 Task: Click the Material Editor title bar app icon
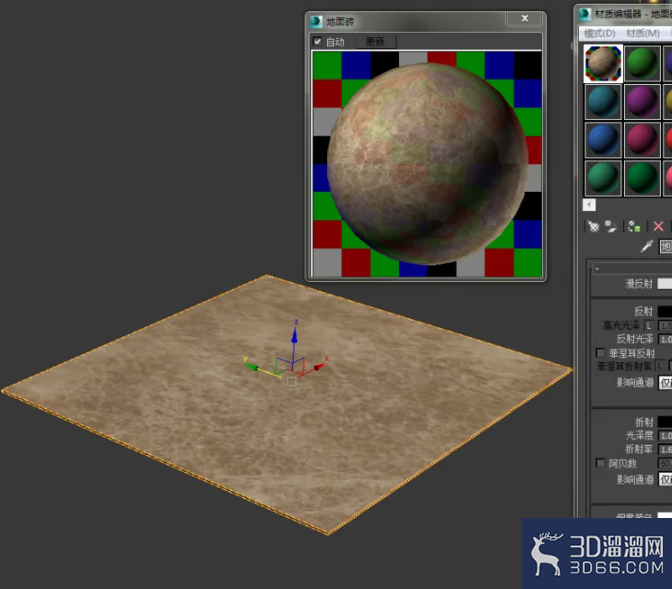[585, 14]
